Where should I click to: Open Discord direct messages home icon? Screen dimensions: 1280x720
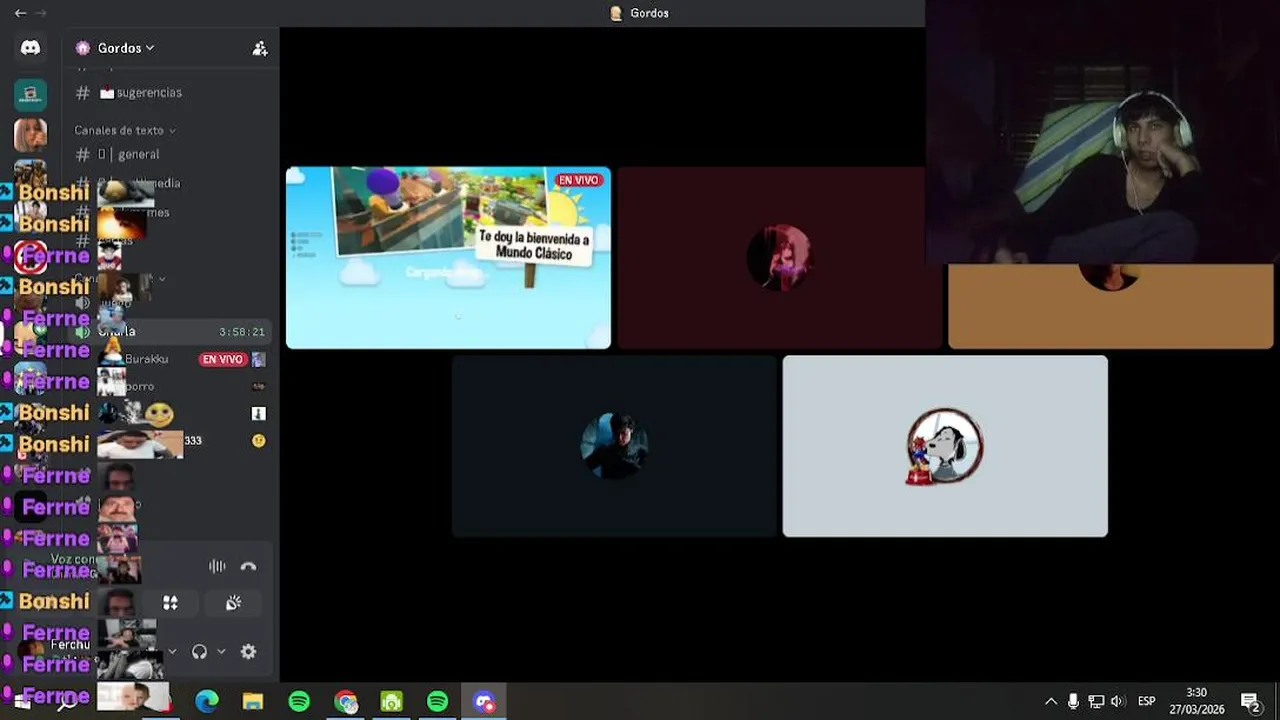[x=30, y=48]
